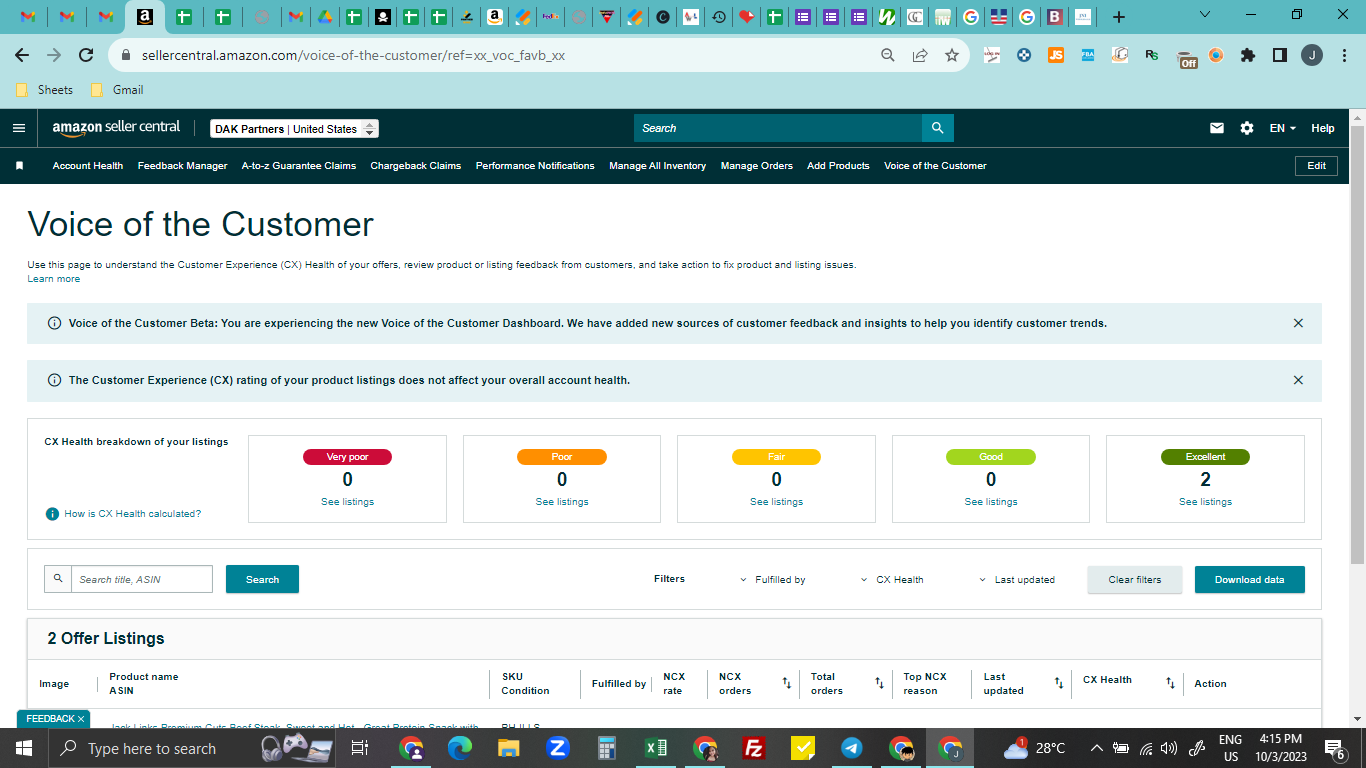The height and width of the screenshot is (768, 1366).
Task: Open Manage Orders page
Action: (757, 166)
